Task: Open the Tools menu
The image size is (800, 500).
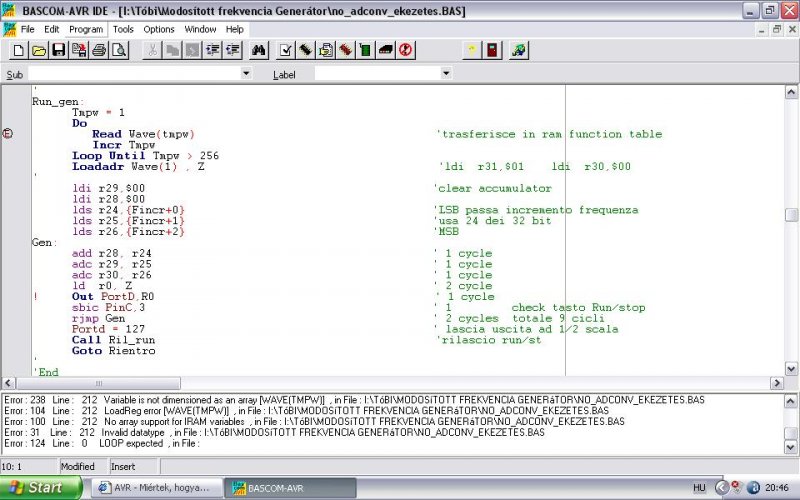Action: [123, 29]
